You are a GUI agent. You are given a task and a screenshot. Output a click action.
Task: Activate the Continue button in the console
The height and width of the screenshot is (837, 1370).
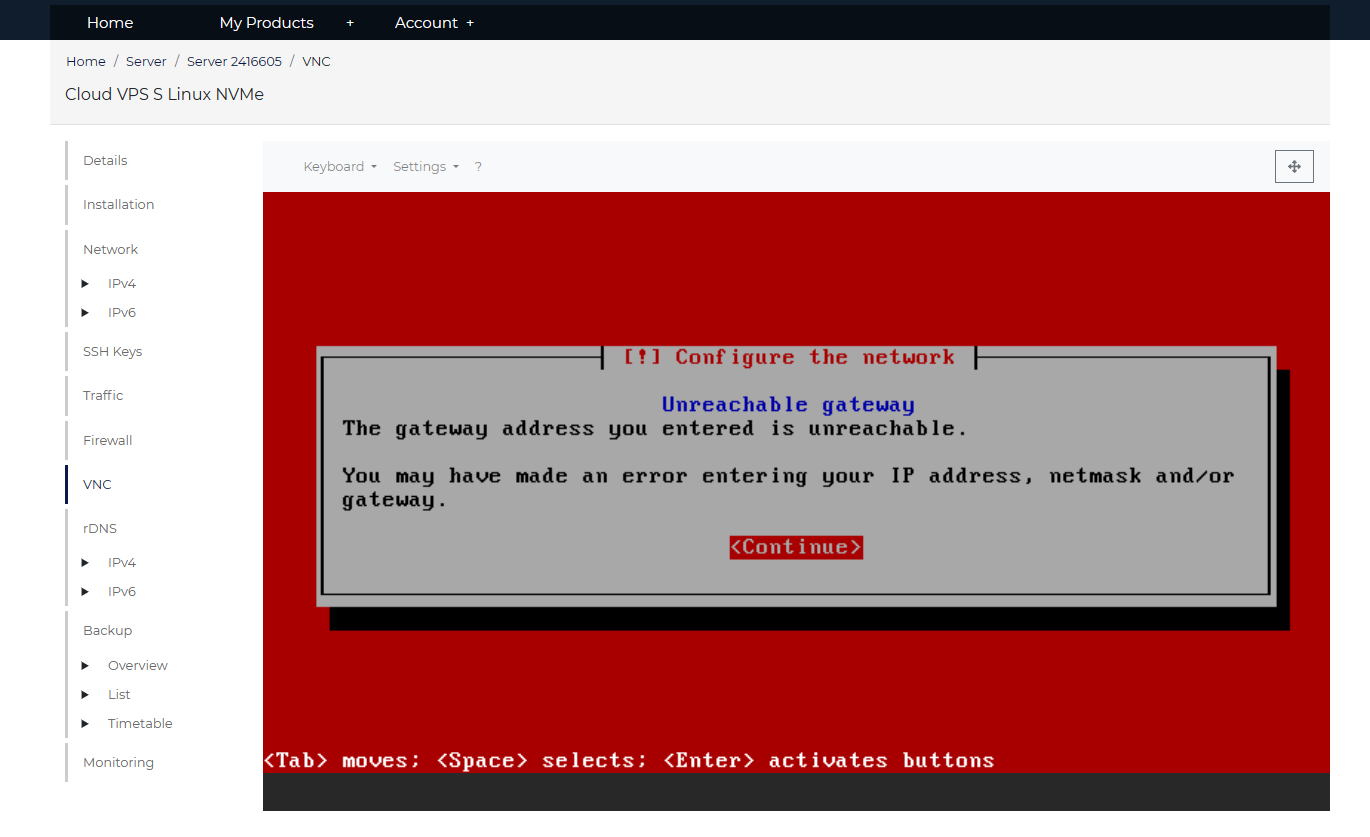pos(796,547)
